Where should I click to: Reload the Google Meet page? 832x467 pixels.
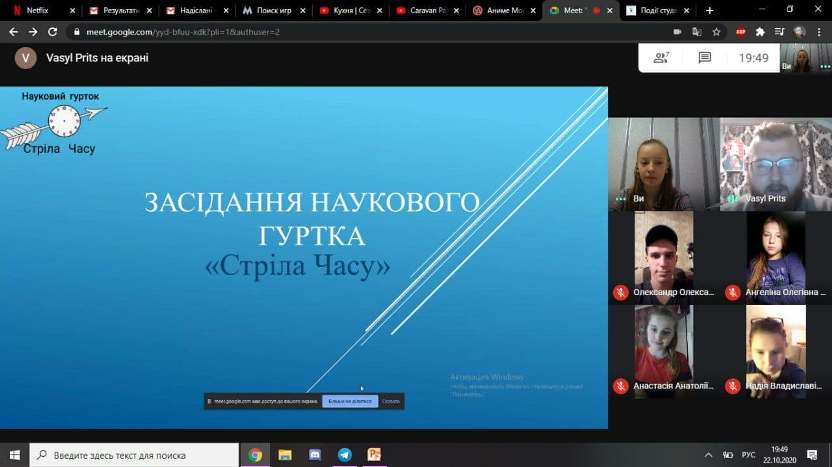[x=52, y=31]
